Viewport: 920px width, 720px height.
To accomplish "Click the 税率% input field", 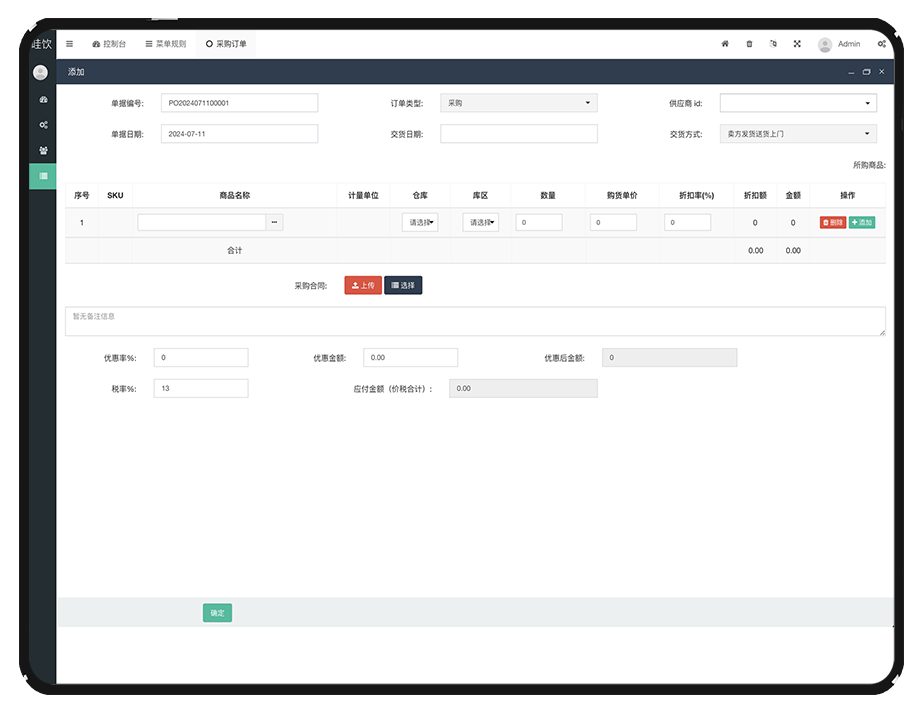I will click(x=201, y=388).
